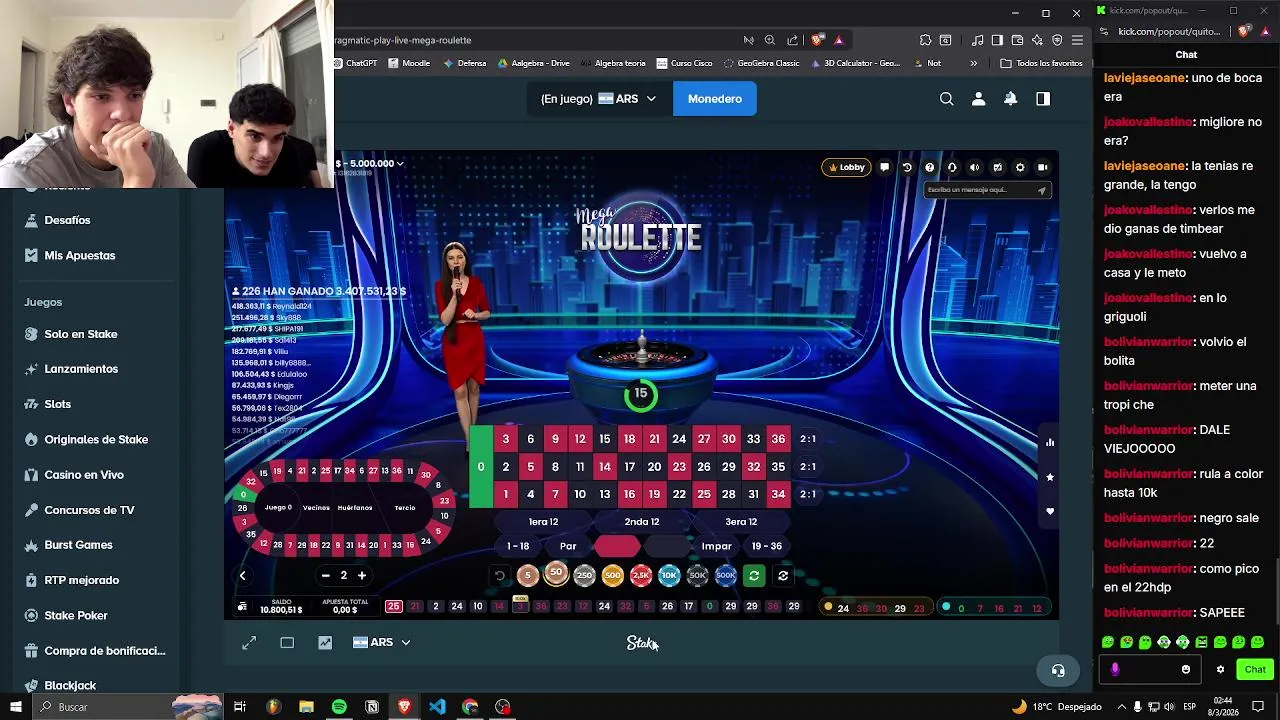This screenshot has height=720, width=1280.
Task: Click the Monedero button
Action: (x=714, y=99)
